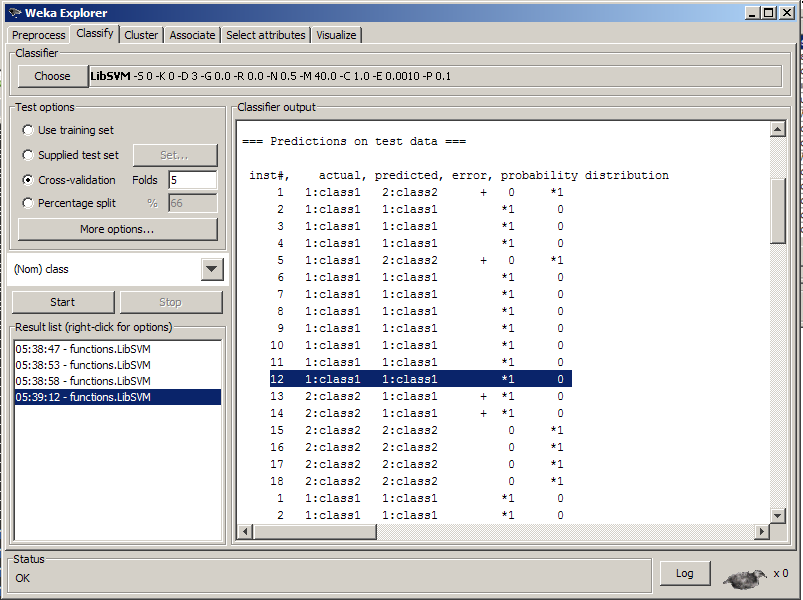
Task: Click Choose classifier button
Action: tap(52, 76)
